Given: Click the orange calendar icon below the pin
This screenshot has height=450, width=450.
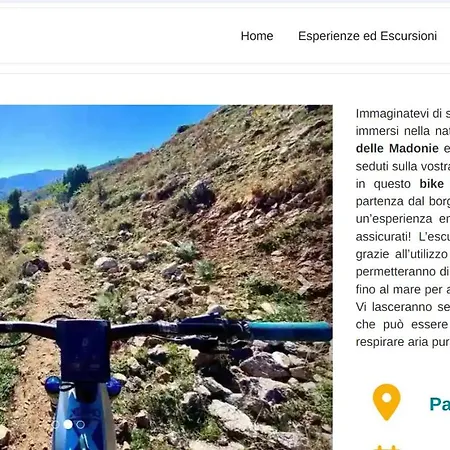Looking at the screenshot, I should pos(386,447).
